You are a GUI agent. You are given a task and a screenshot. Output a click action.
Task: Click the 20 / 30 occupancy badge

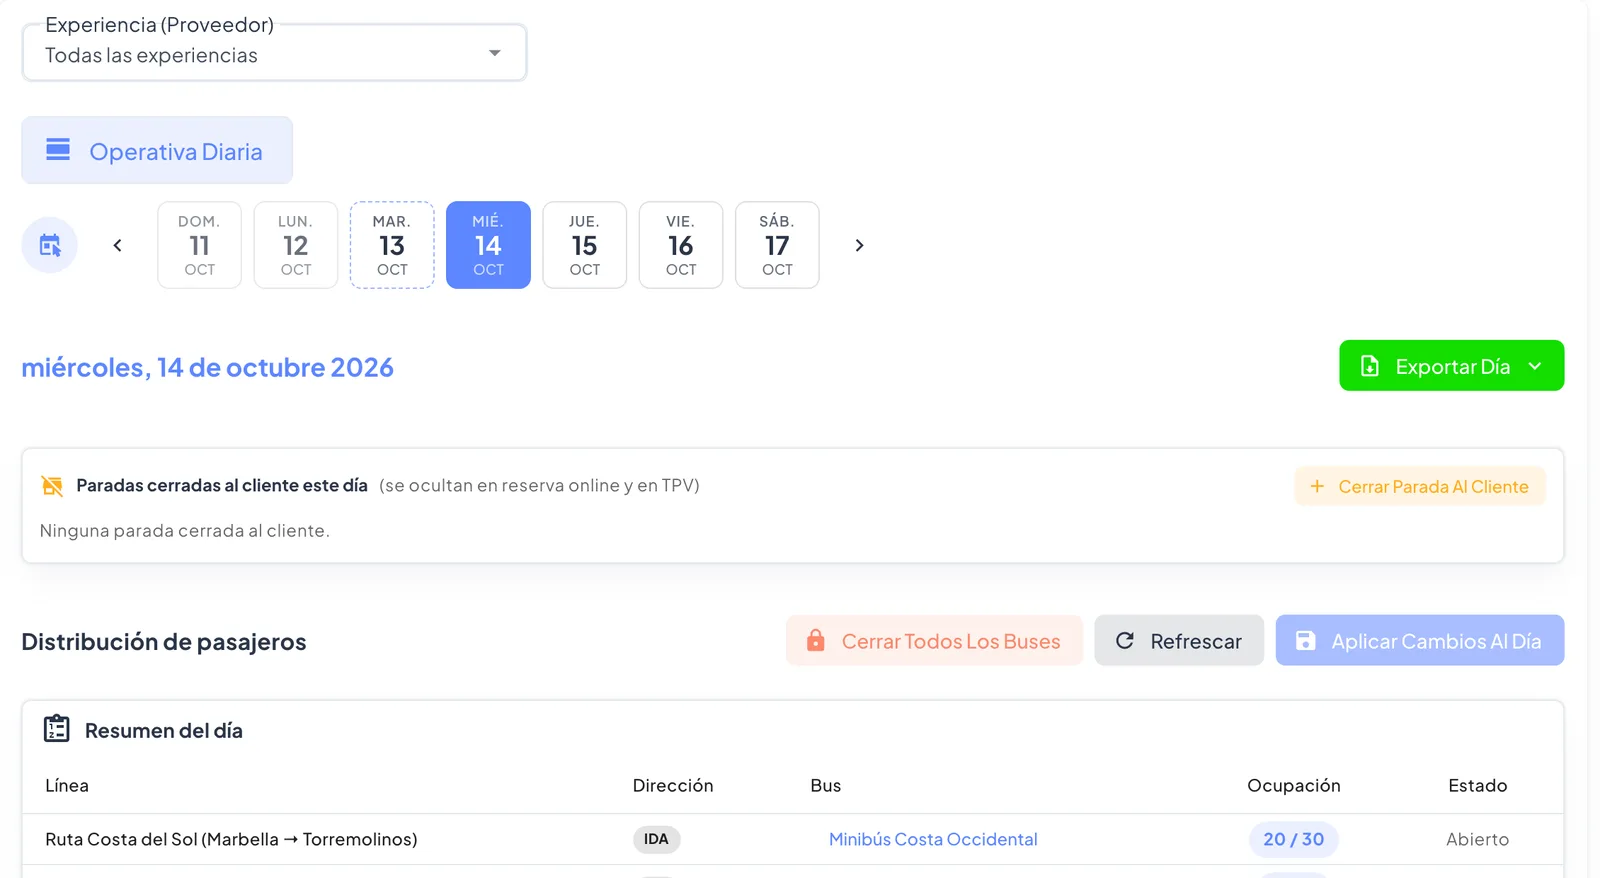pos(1293,839)
